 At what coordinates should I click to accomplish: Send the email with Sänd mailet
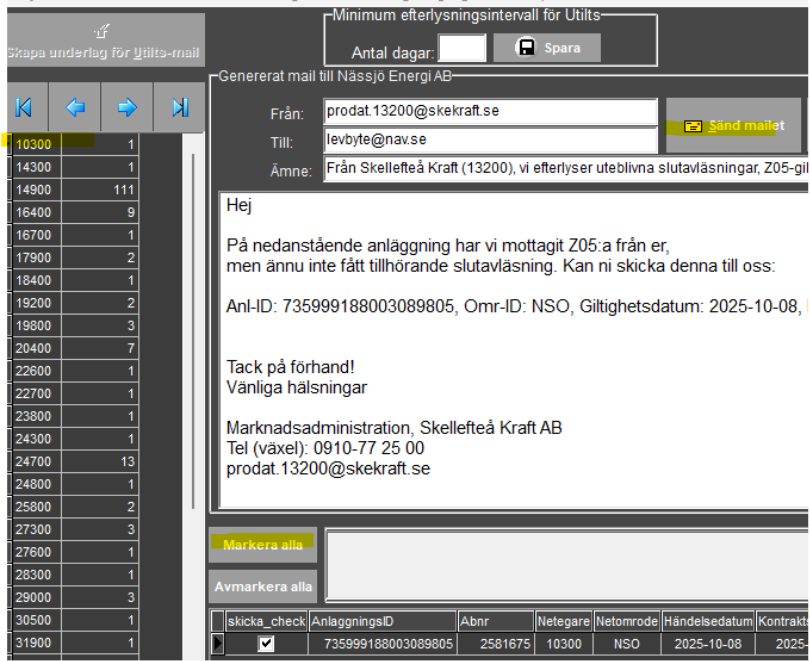[x=734, y=126]
